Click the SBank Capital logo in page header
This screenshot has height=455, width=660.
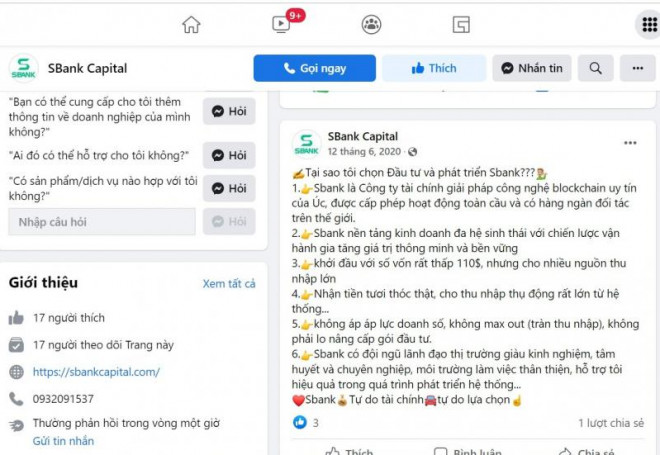(24, 68)
